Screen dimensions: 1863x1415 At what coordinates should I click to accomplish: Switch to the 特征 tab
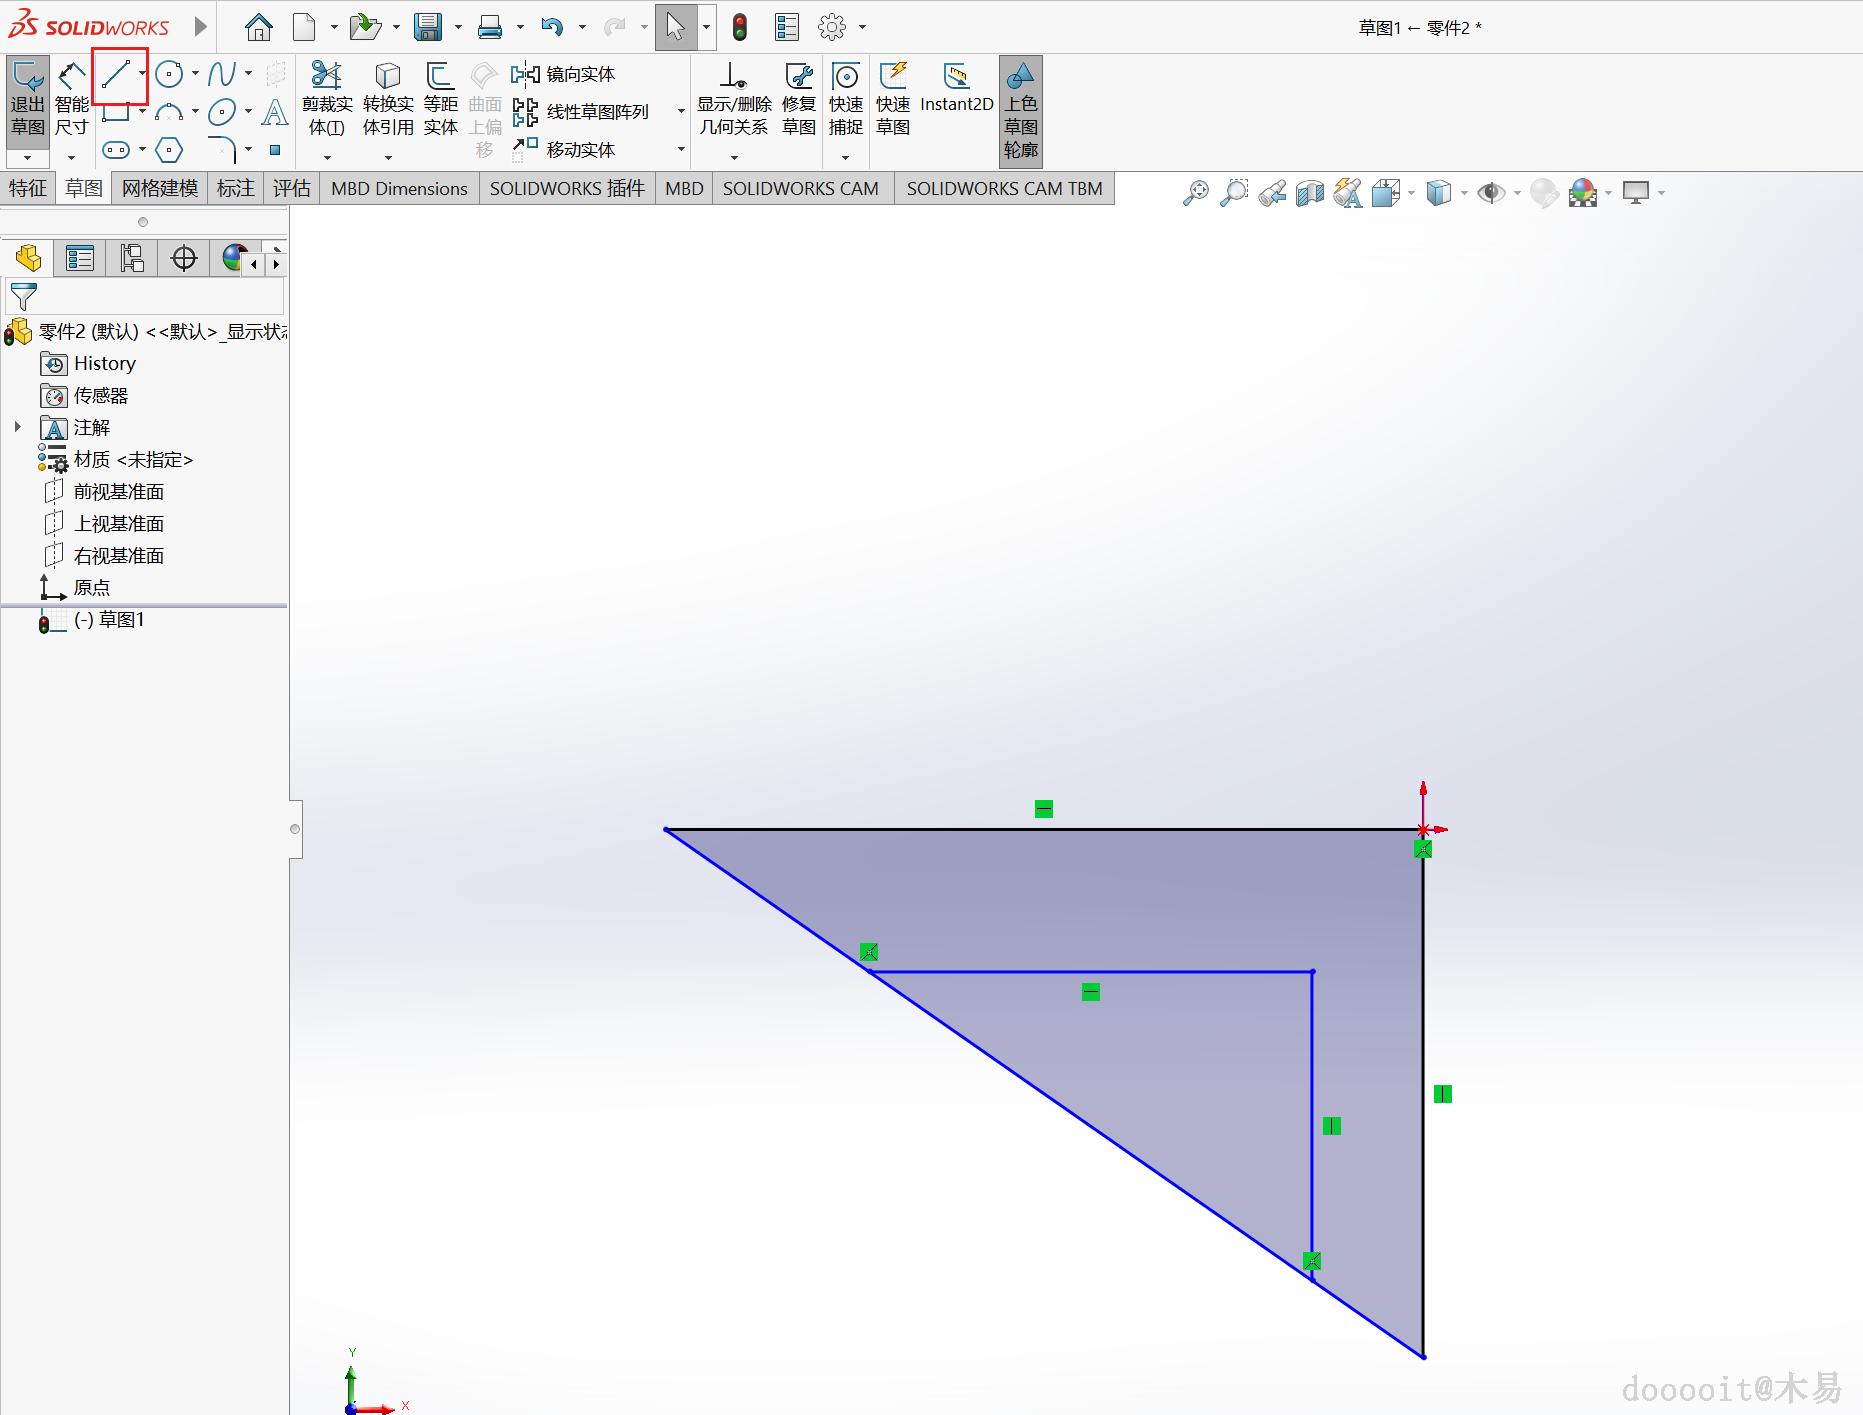click(x=28, y=188)
